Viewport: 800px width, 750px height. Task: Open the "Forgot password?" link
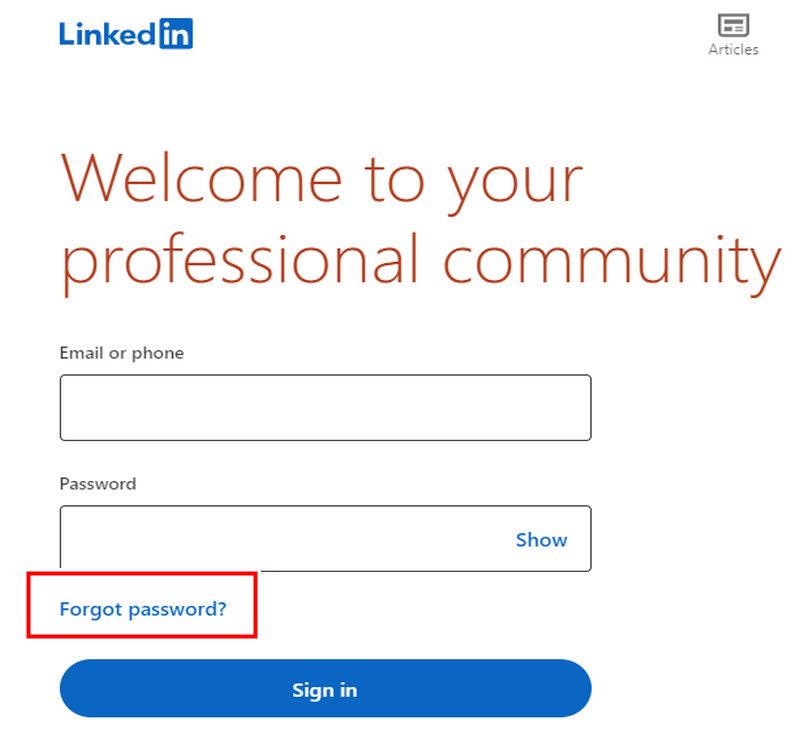tap(143, 608)
